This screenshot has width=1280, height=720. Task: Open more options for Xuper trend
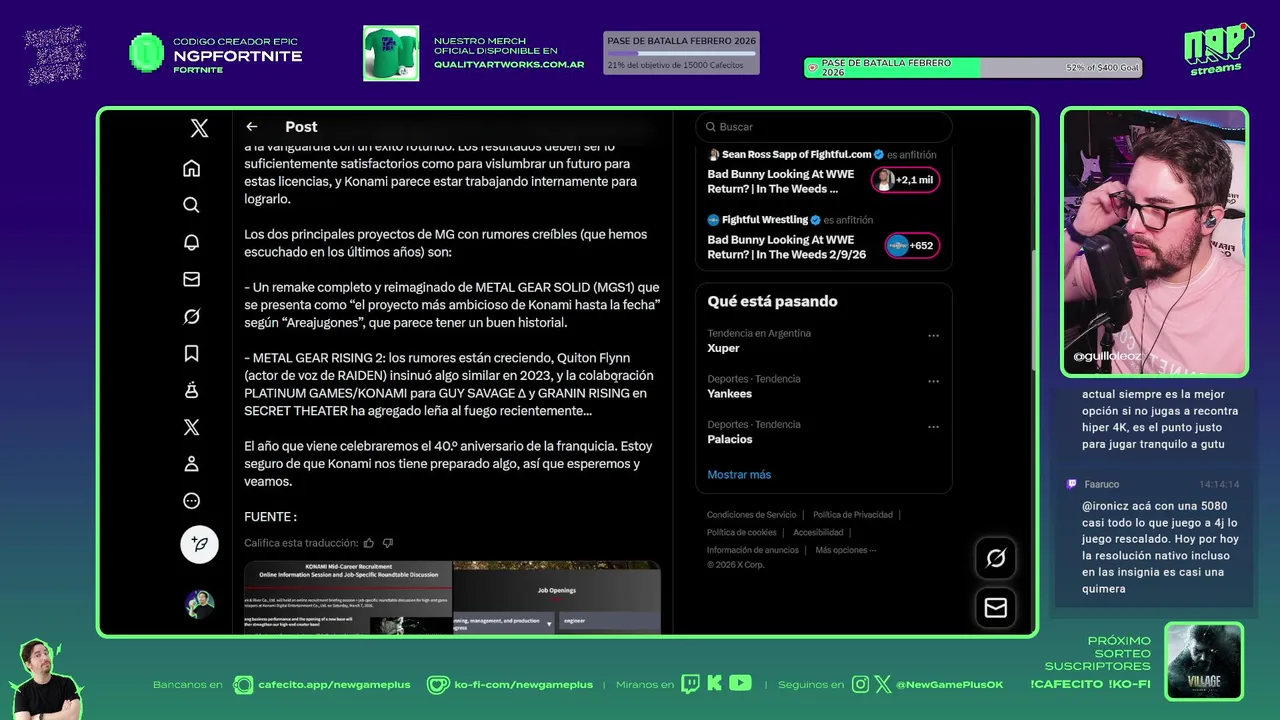tap(933, 336)
